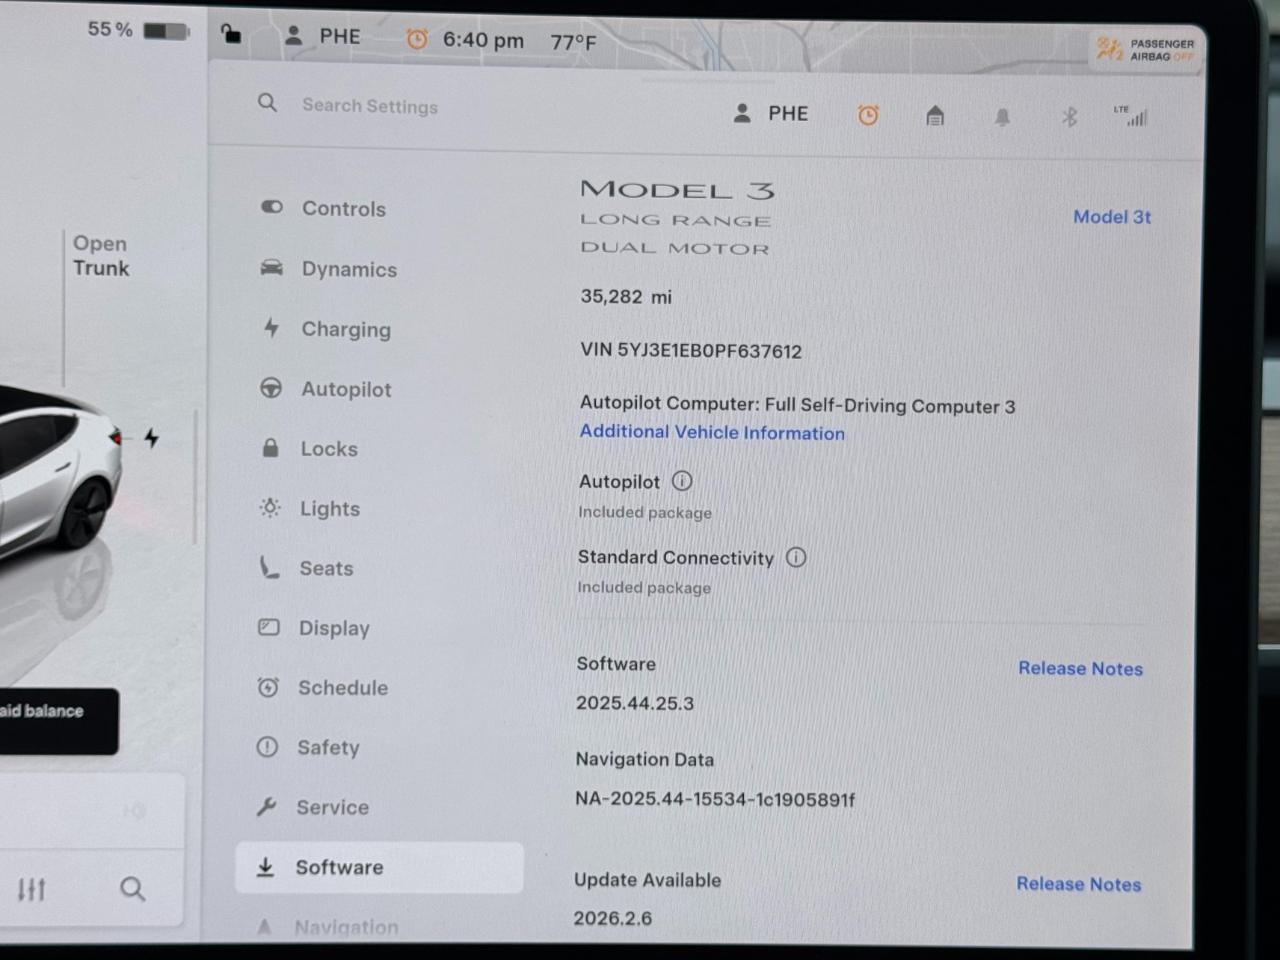This screenshot has width=1280, height=960.
Task: Tap the notifications bell icon
Action: tap(1002, 117)
